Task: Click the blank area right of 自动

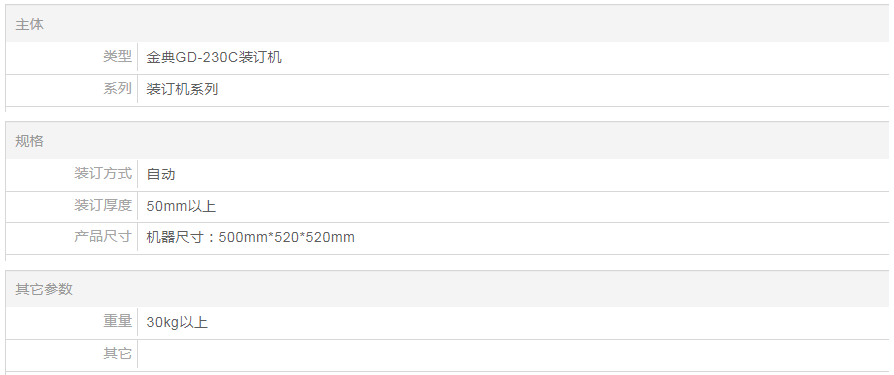Action: click(x=532, y=174)
